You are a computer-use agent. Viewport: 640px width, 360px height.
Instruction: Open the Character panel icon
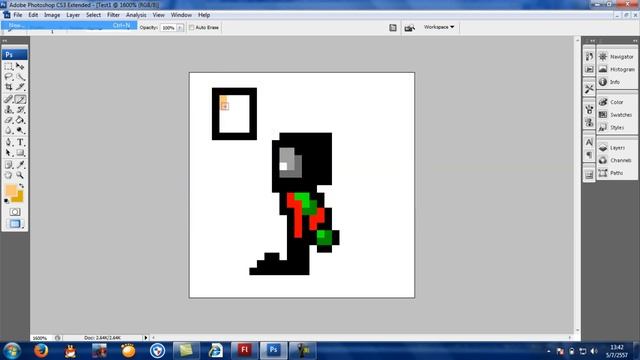click(589, 142)
